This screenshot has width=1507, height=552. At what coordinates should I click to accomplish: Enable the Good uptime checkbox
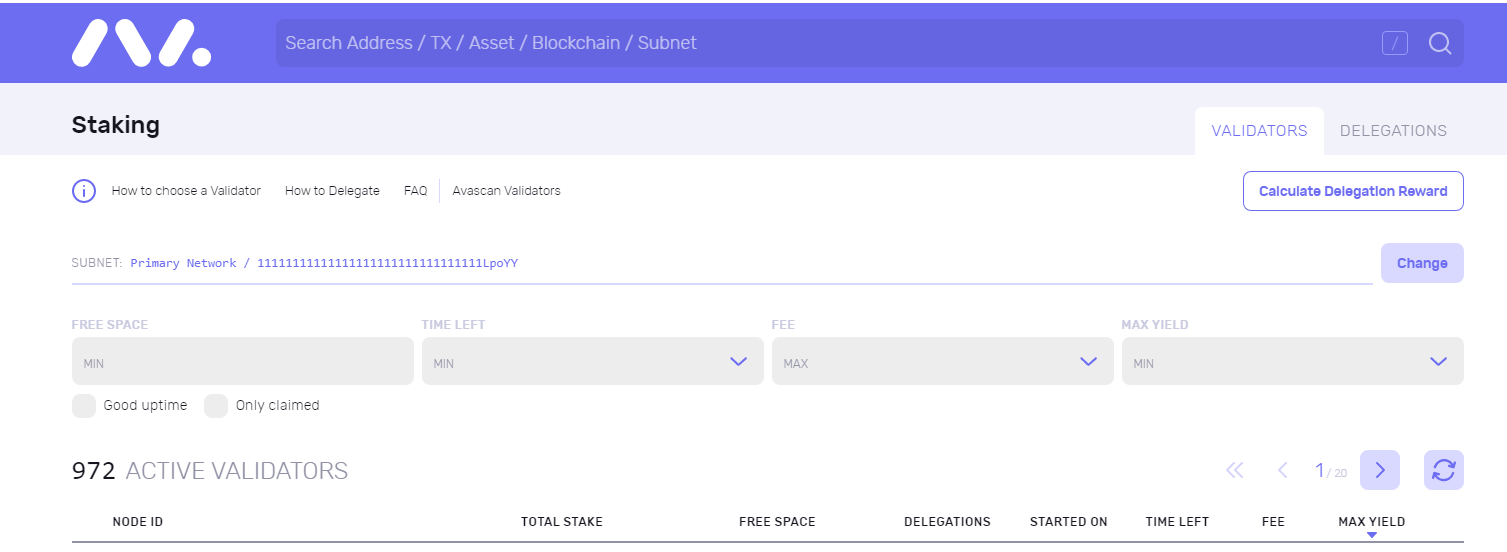[x=84, y=405]
